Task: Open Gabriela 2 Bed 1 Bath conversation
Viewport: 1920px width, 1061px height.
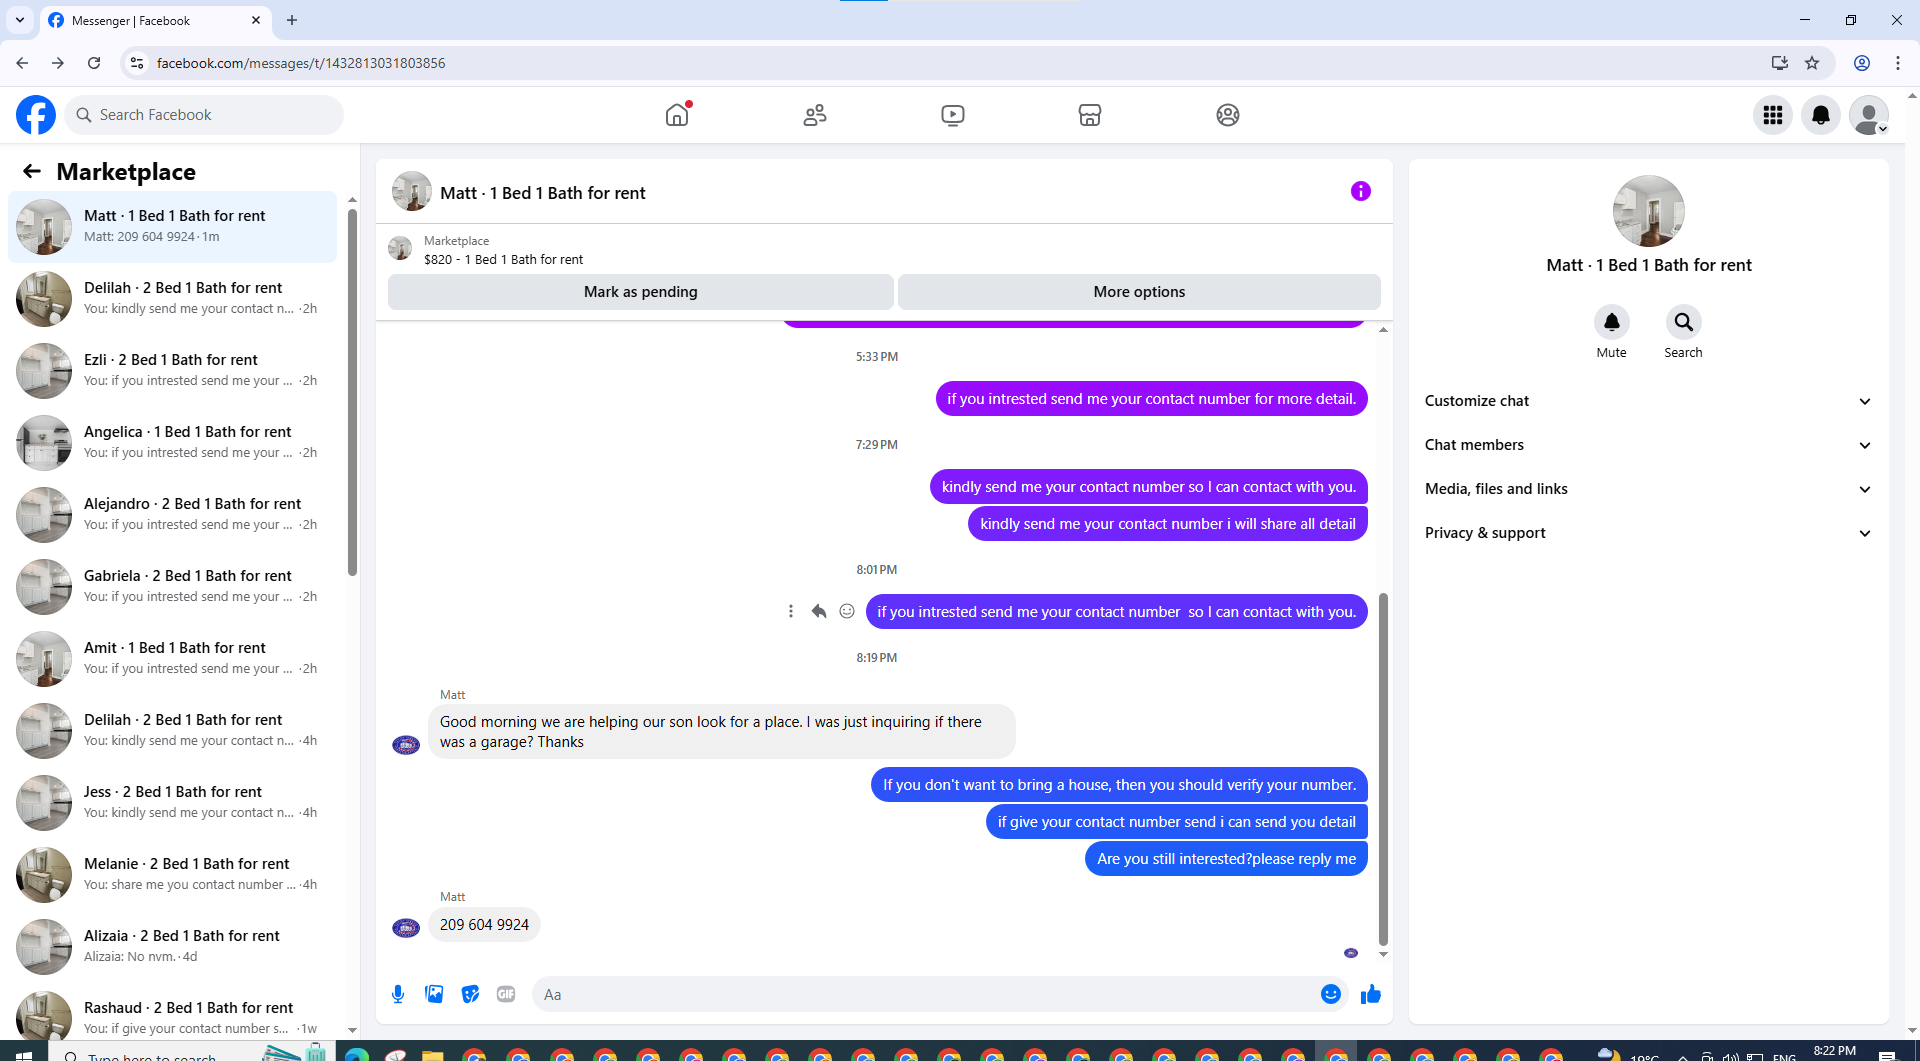Action: 172,587
